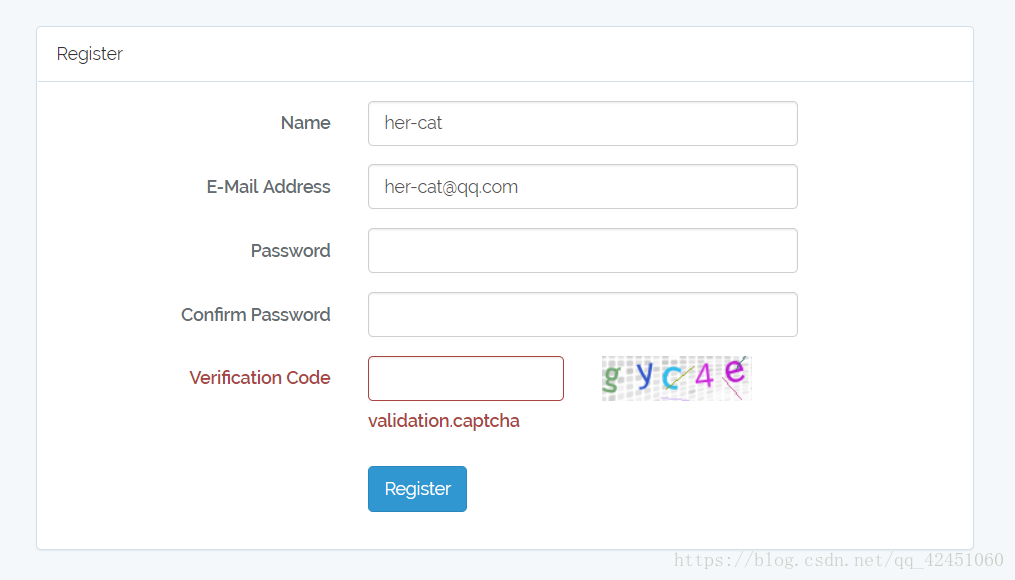Refresh the captcha image
The height and width of the screenshot is (580, 1015).
tap(676, 378)
